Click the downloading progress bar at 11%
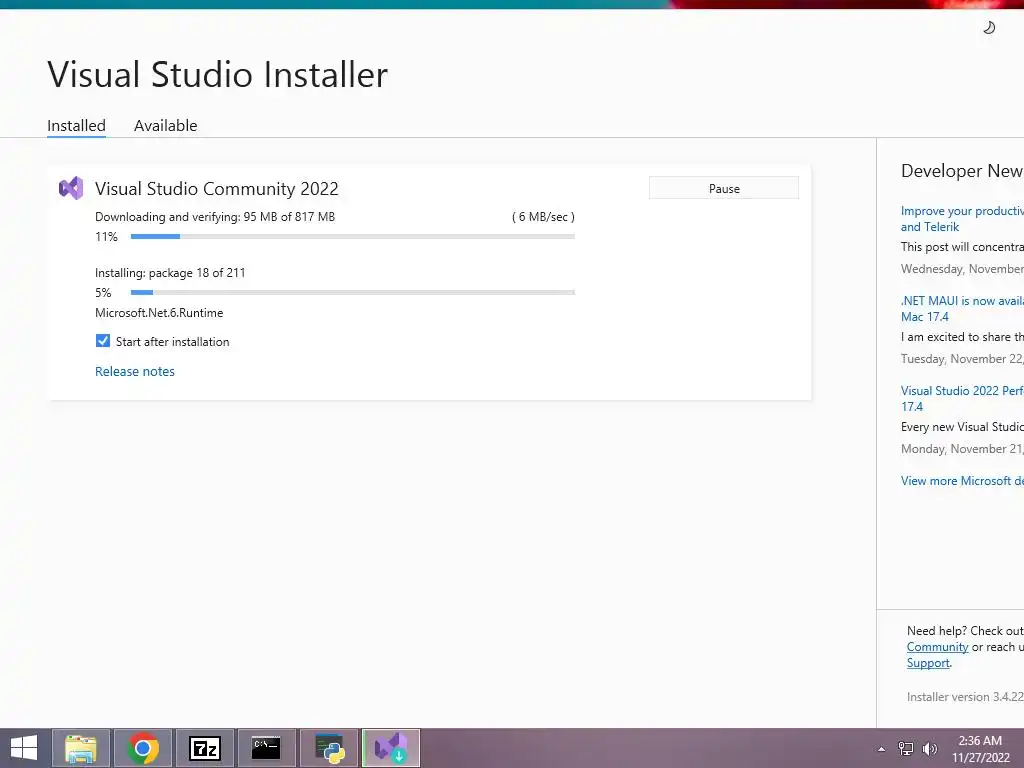 click(x=353, y=236)
